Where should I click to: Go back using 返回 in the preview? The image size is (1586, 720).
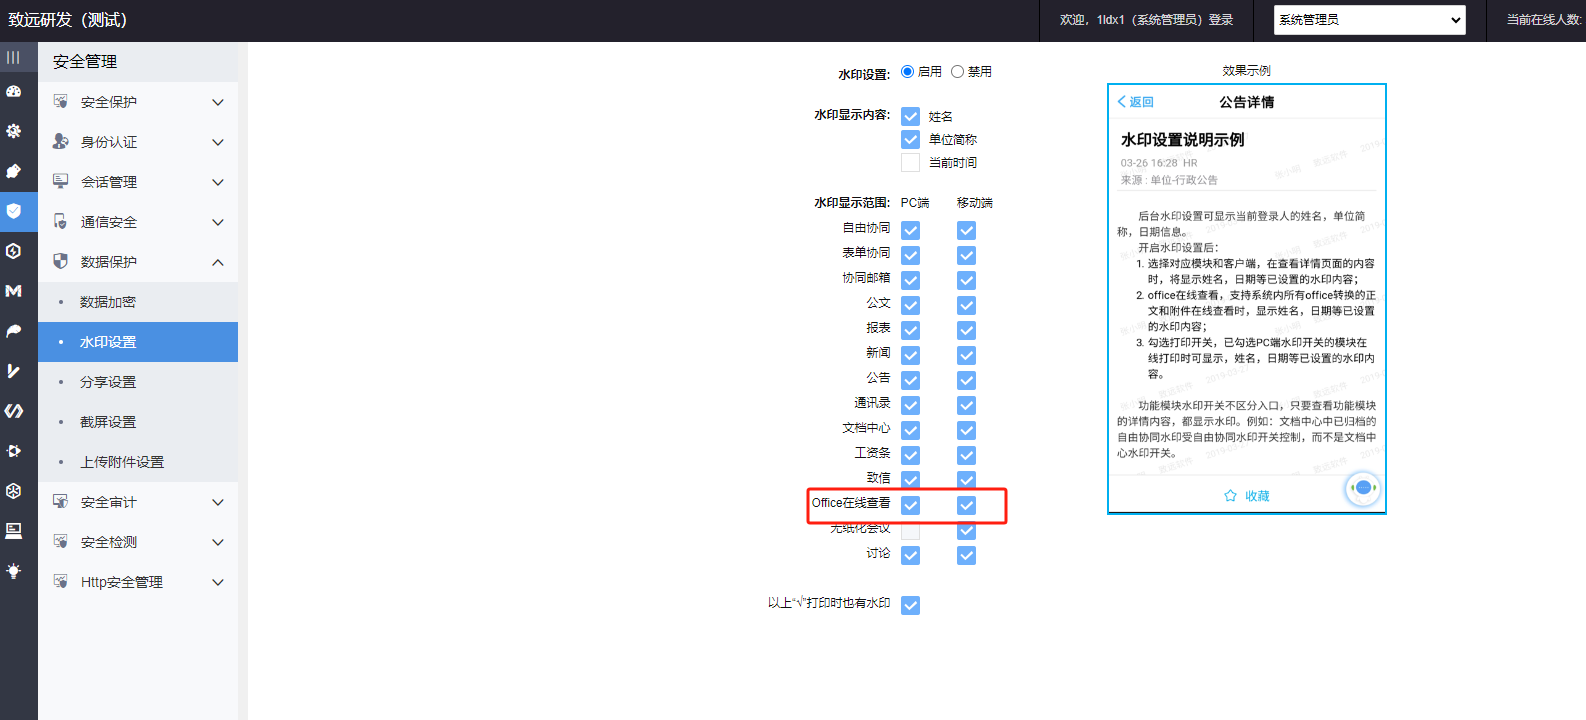pyautogui.click(x=1136, y=102)
